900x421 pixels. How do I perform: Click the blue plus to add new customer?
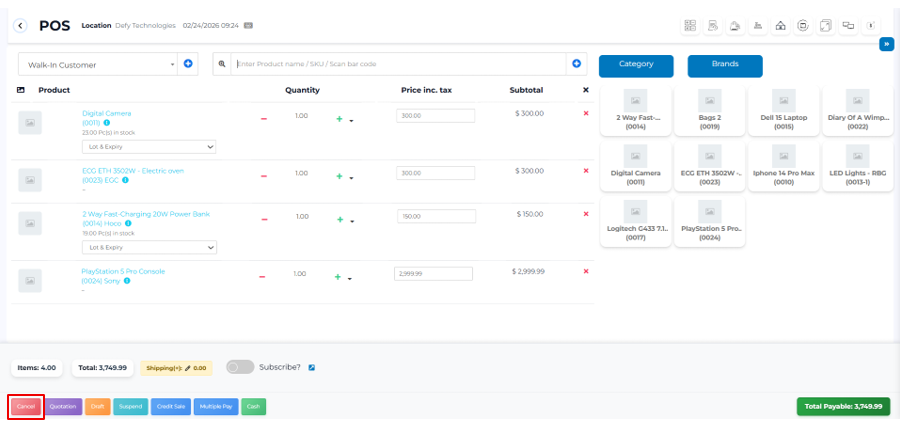[x=187, y=64]
